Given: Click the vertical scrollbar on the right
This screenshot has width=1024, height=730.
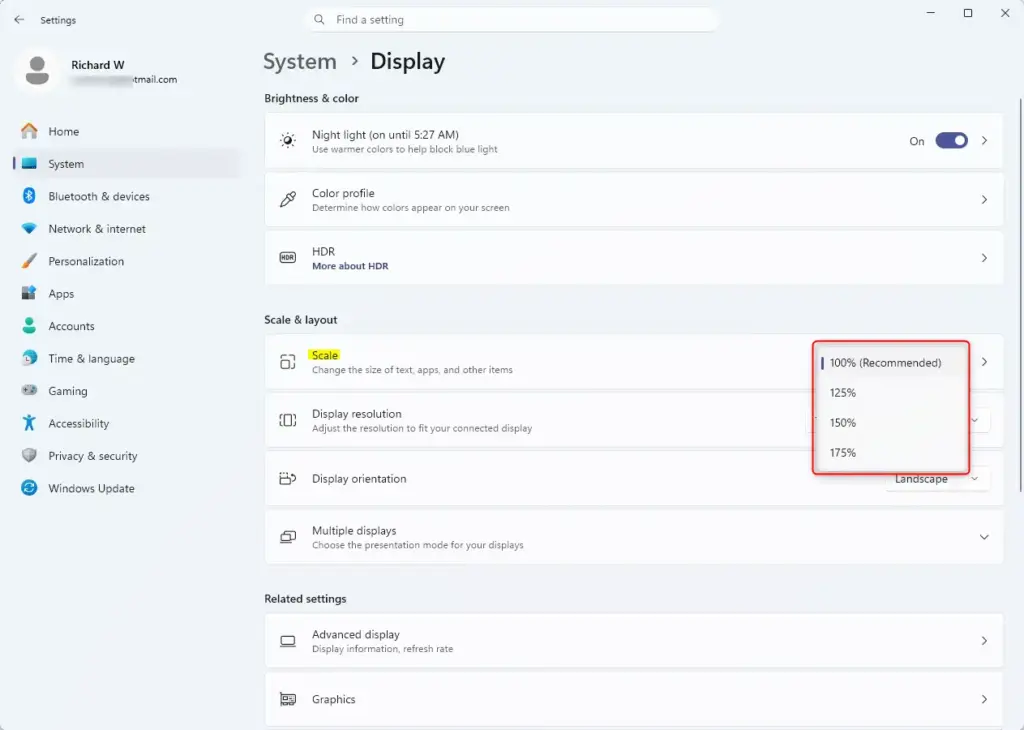Looking at the screenshot, I should point(1020,294).
